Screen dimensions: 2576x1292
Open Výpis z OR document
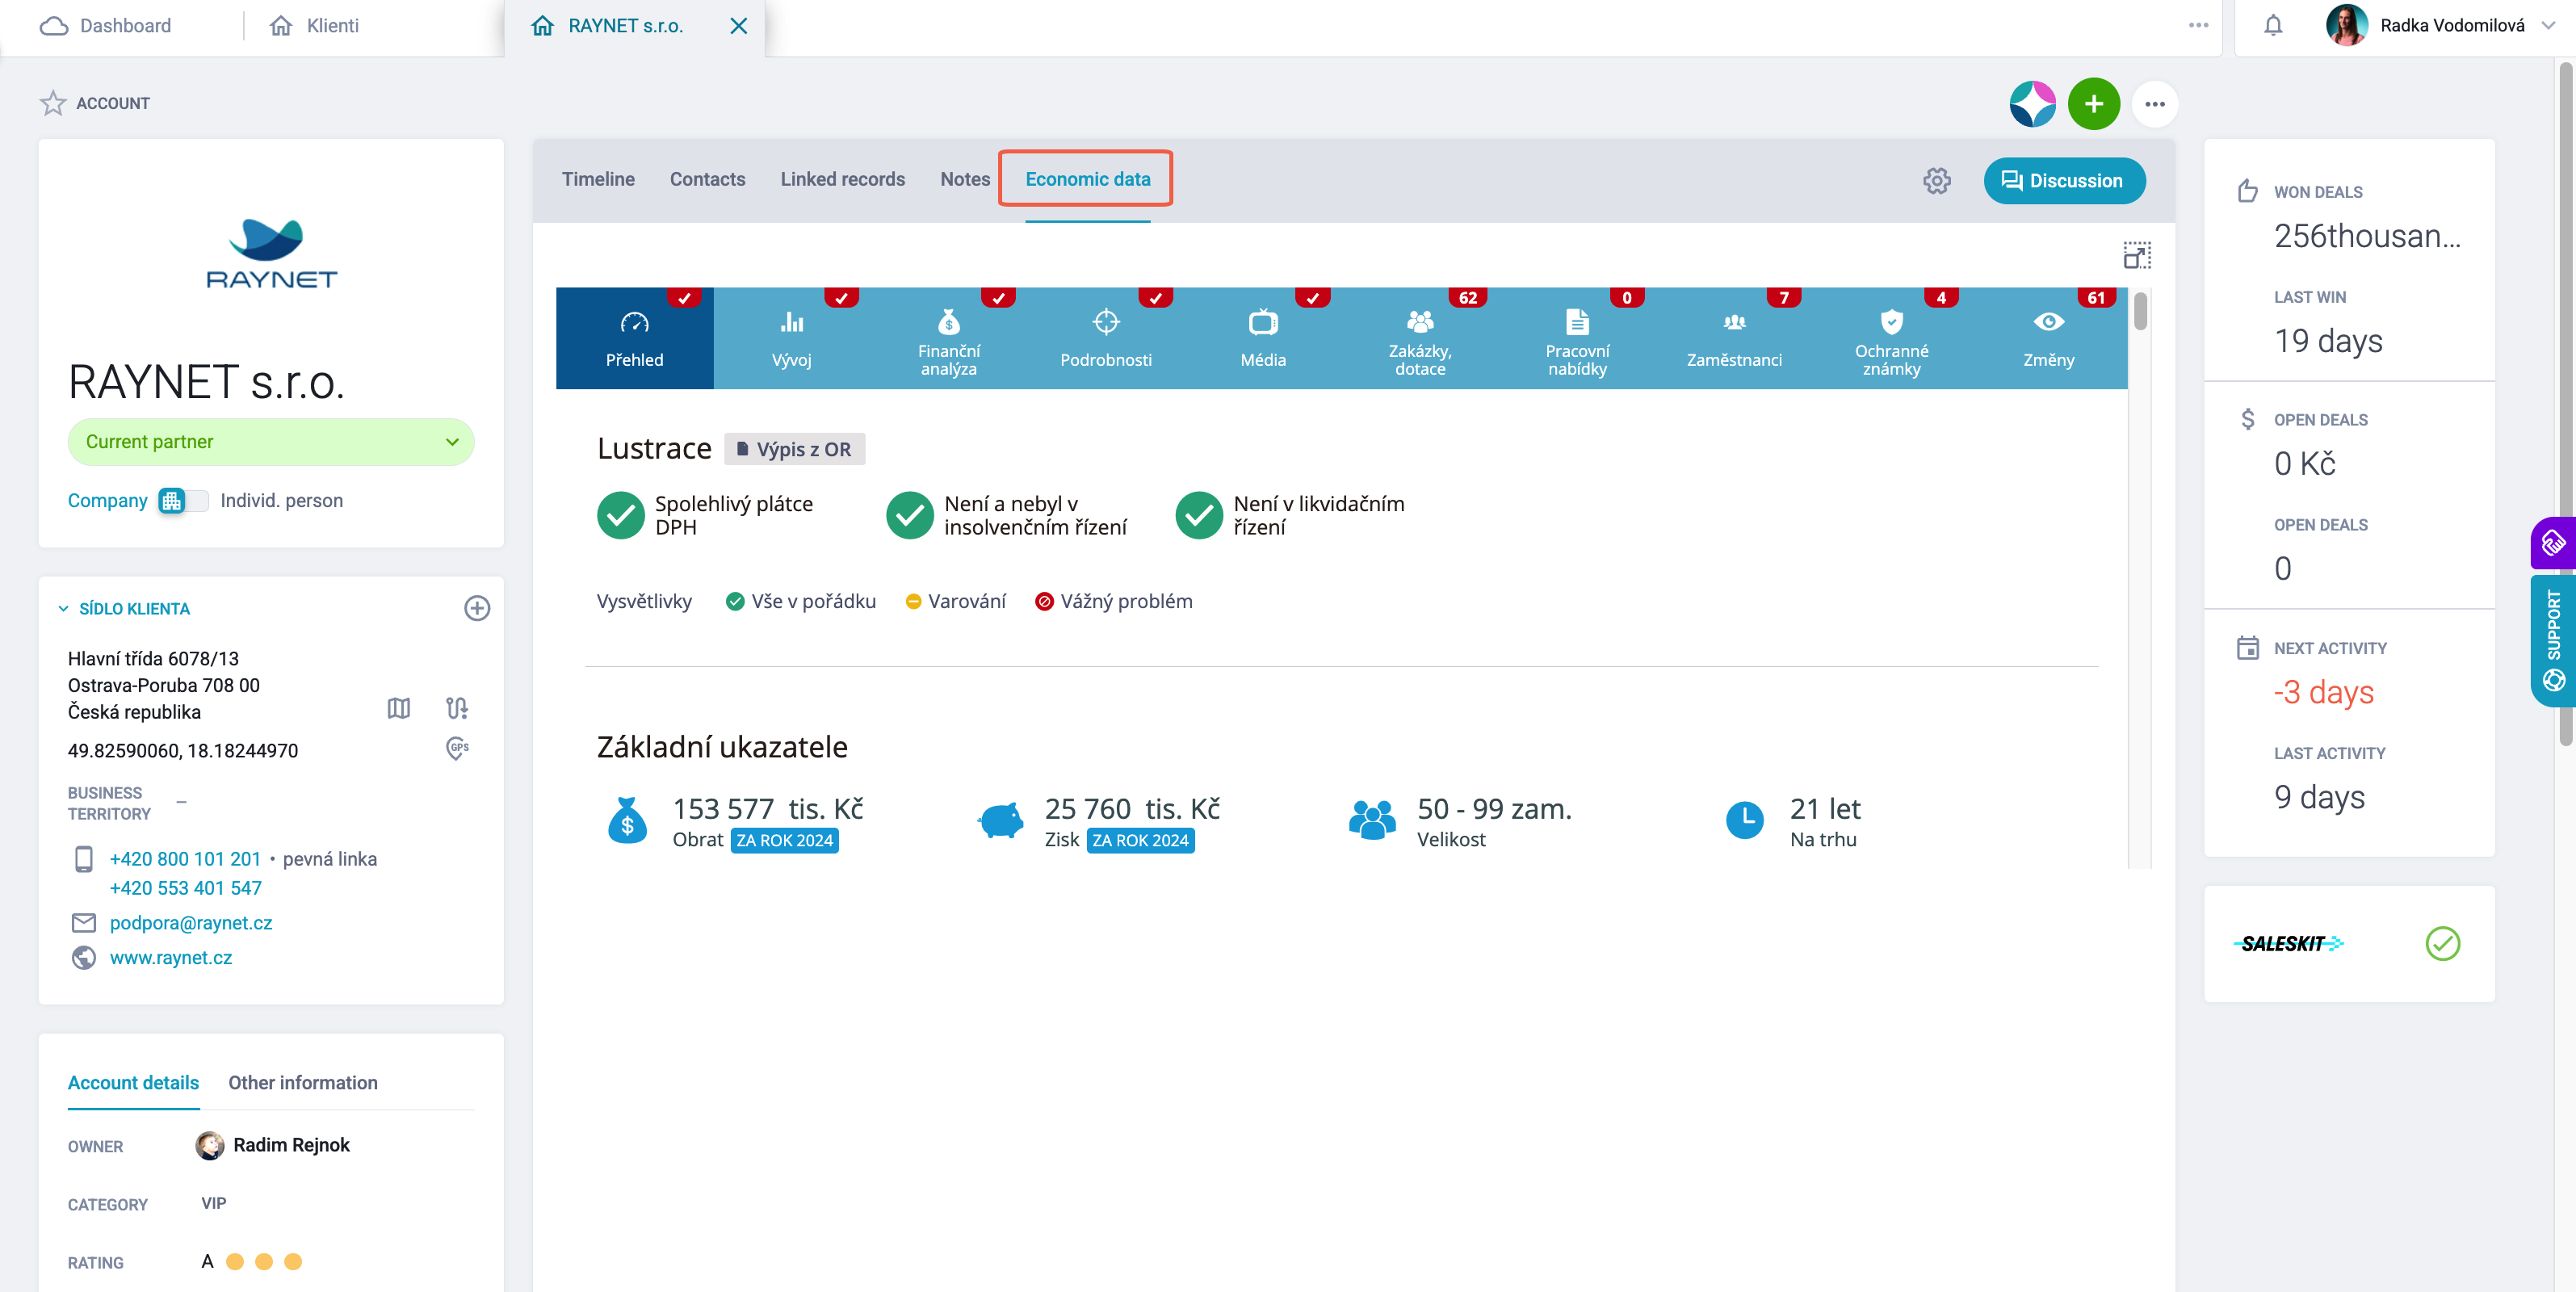click(x=794, y=450)
